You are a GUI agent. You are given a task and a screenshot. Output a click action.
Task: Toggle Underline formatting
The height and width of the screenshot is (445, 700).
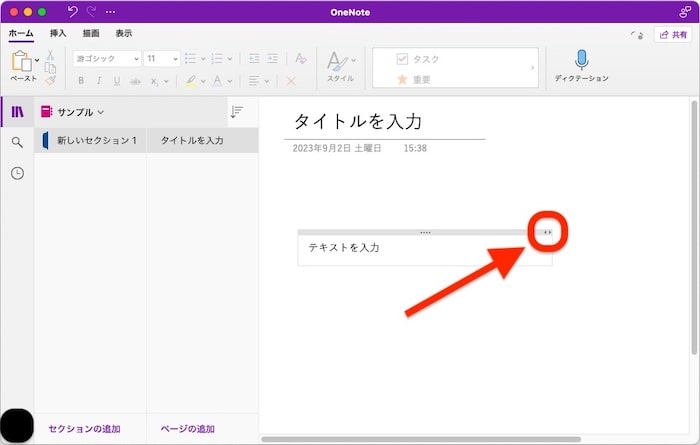click(117, 81)
